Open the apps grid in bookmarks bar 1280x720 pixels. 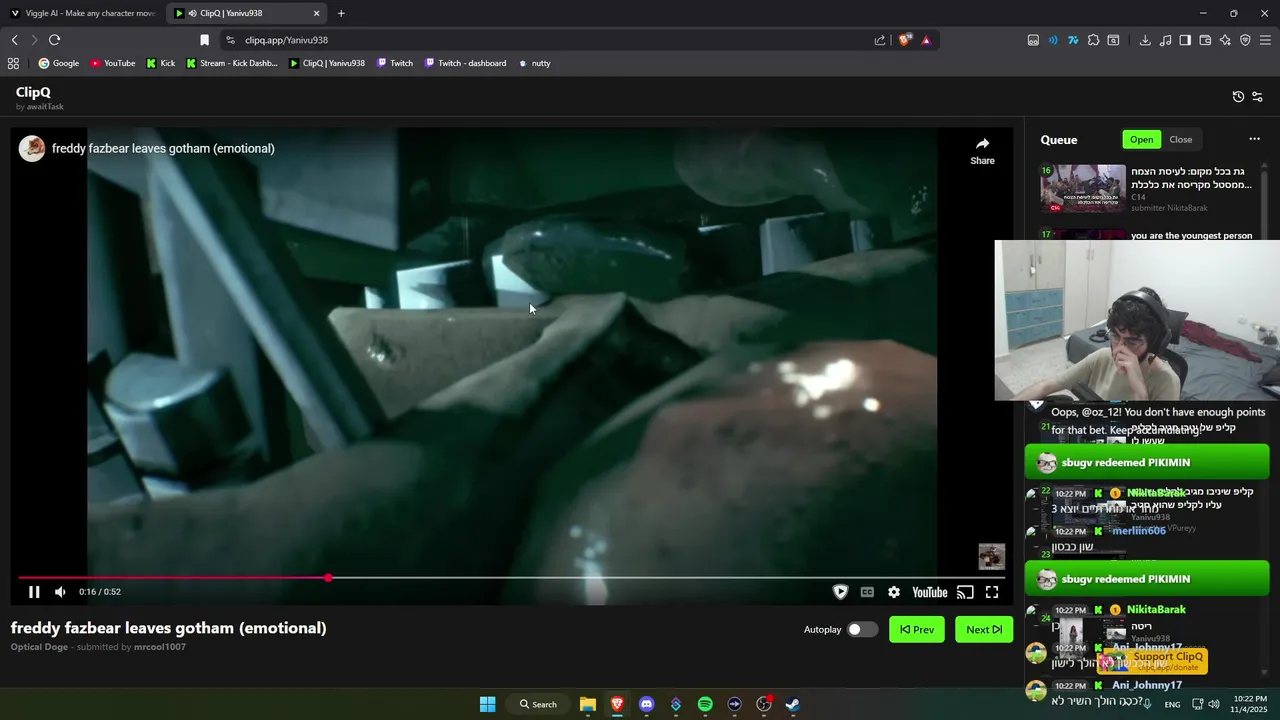pyautogui.click(x=13, y=63)
